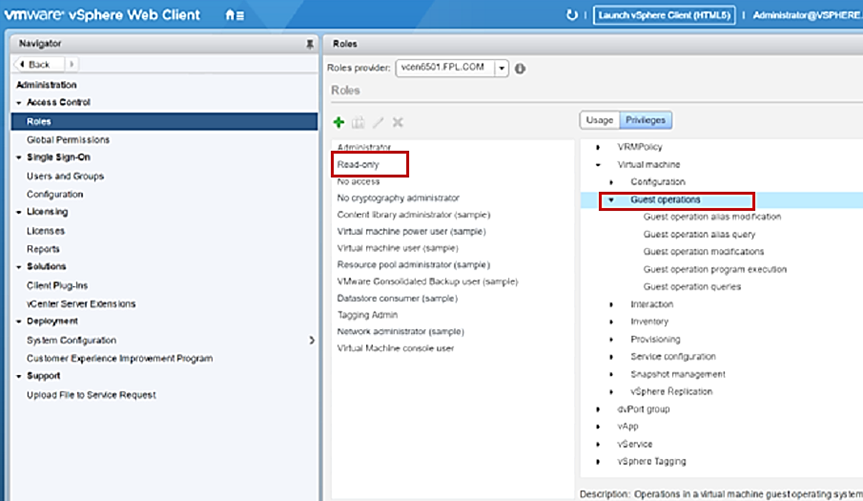Select No cryptography administrator role
The image size is (863, 501).
[x=398, y=198]
